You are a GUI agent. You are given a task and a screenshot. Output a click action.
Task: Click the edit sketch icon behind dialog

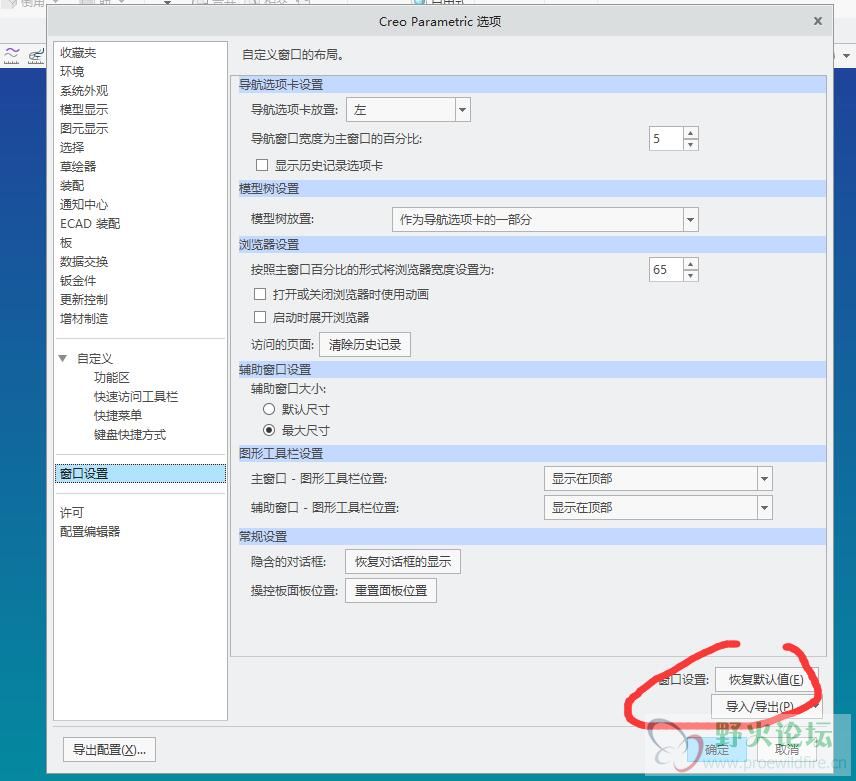[x=36, y=55]
